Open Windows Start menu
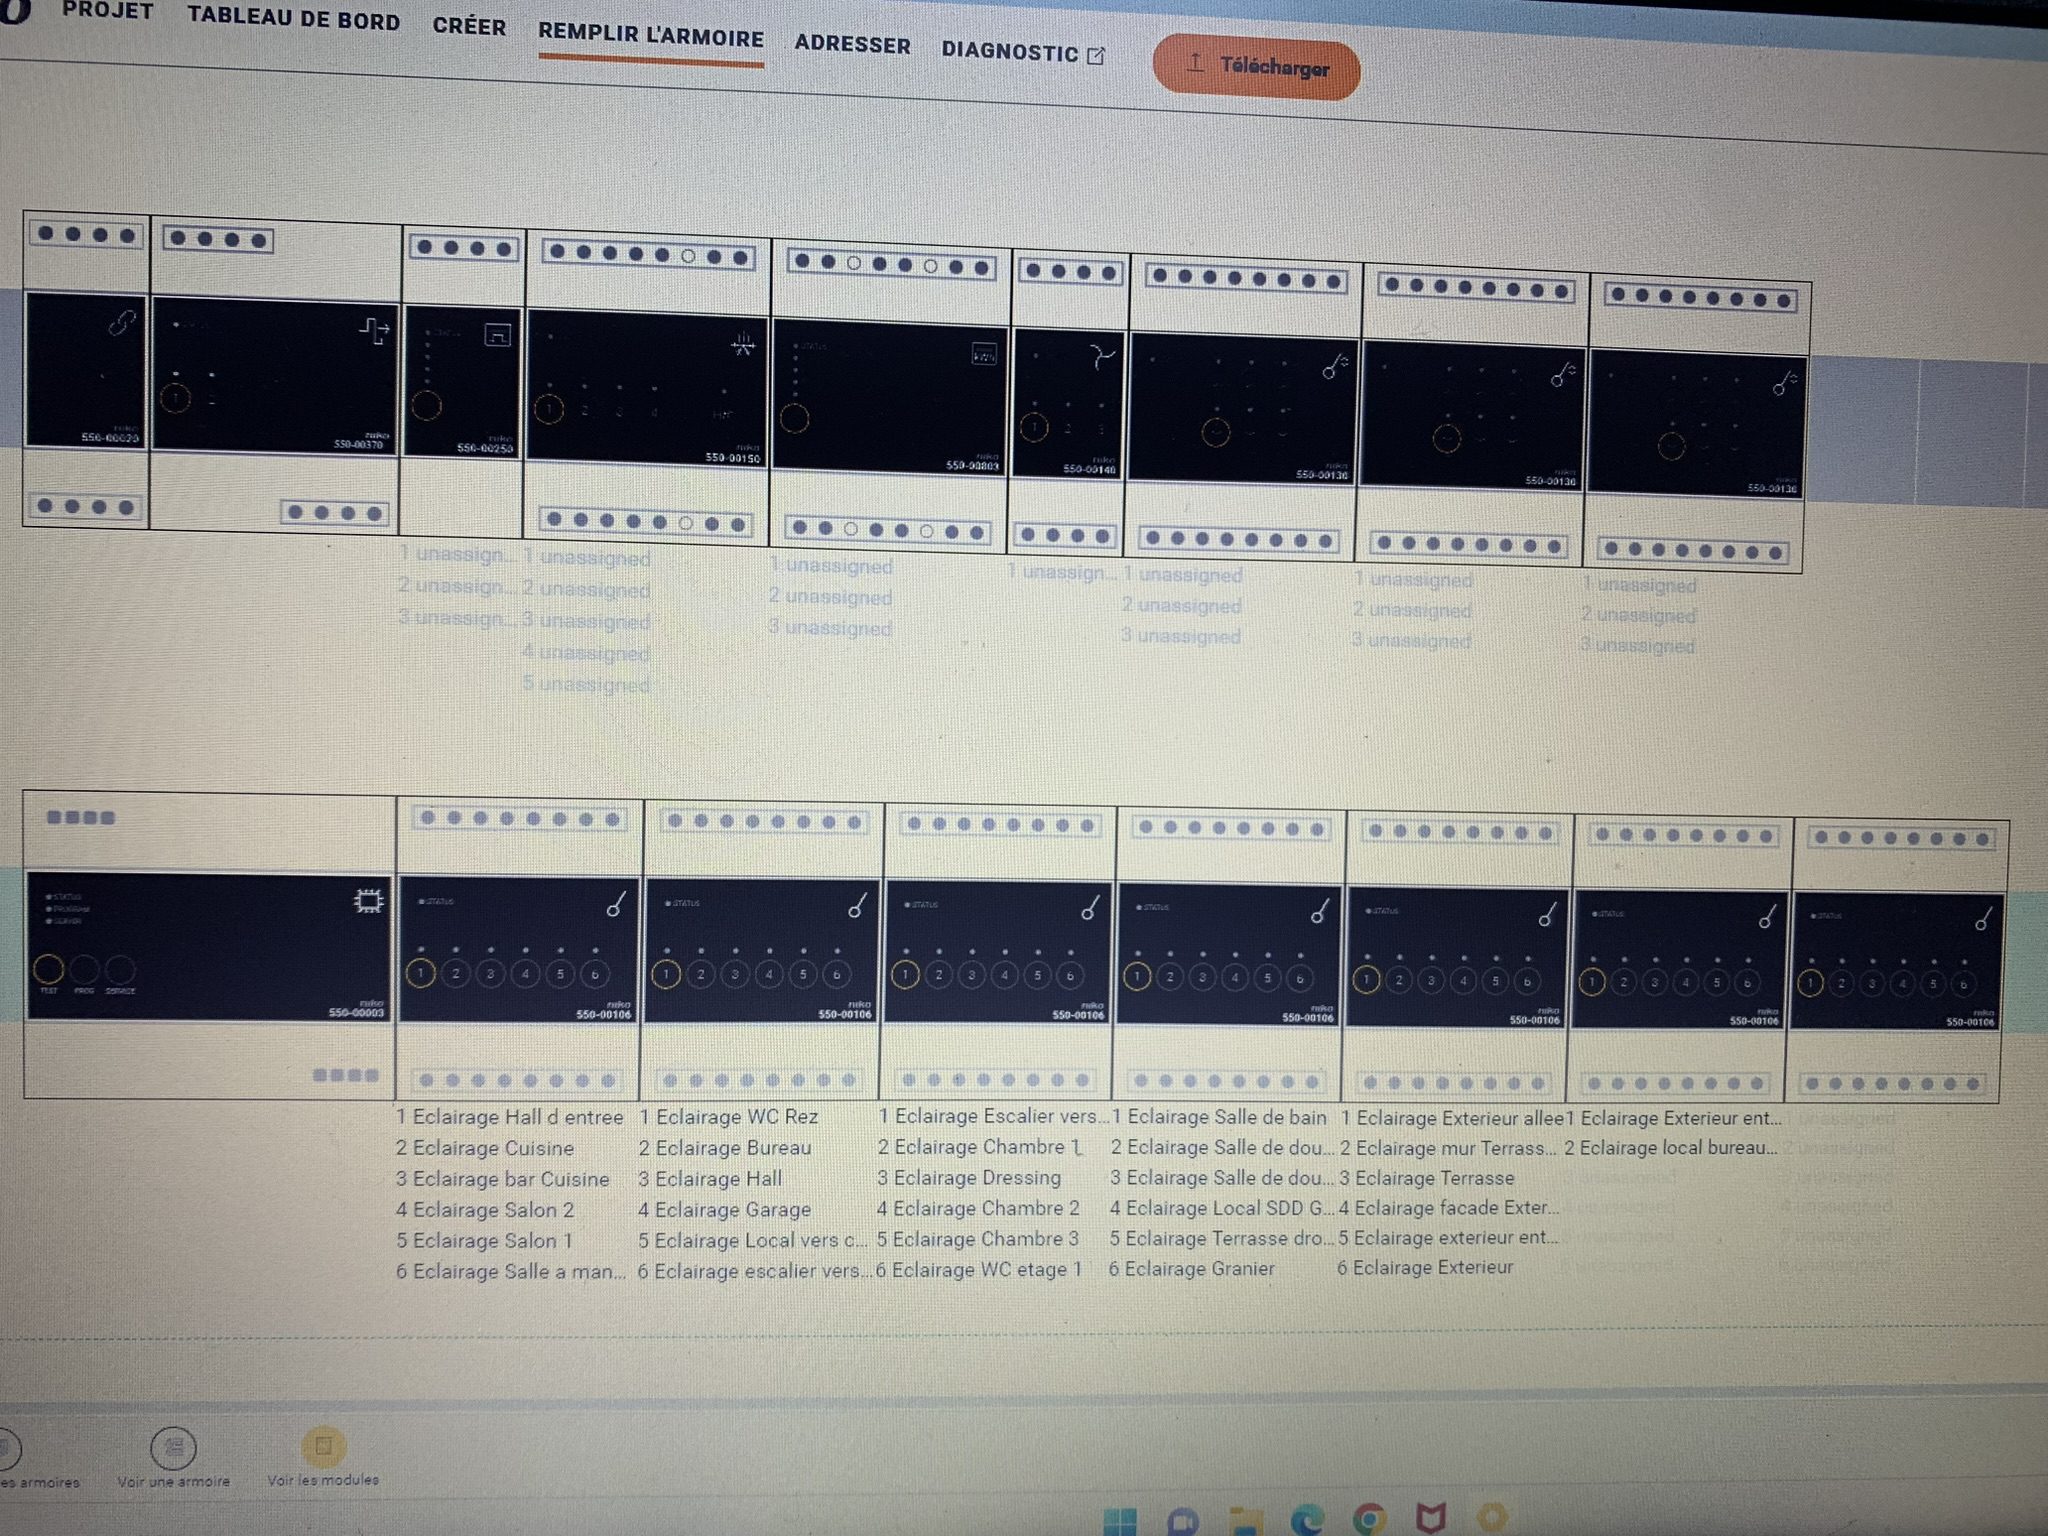 tap(1119, 1521)
